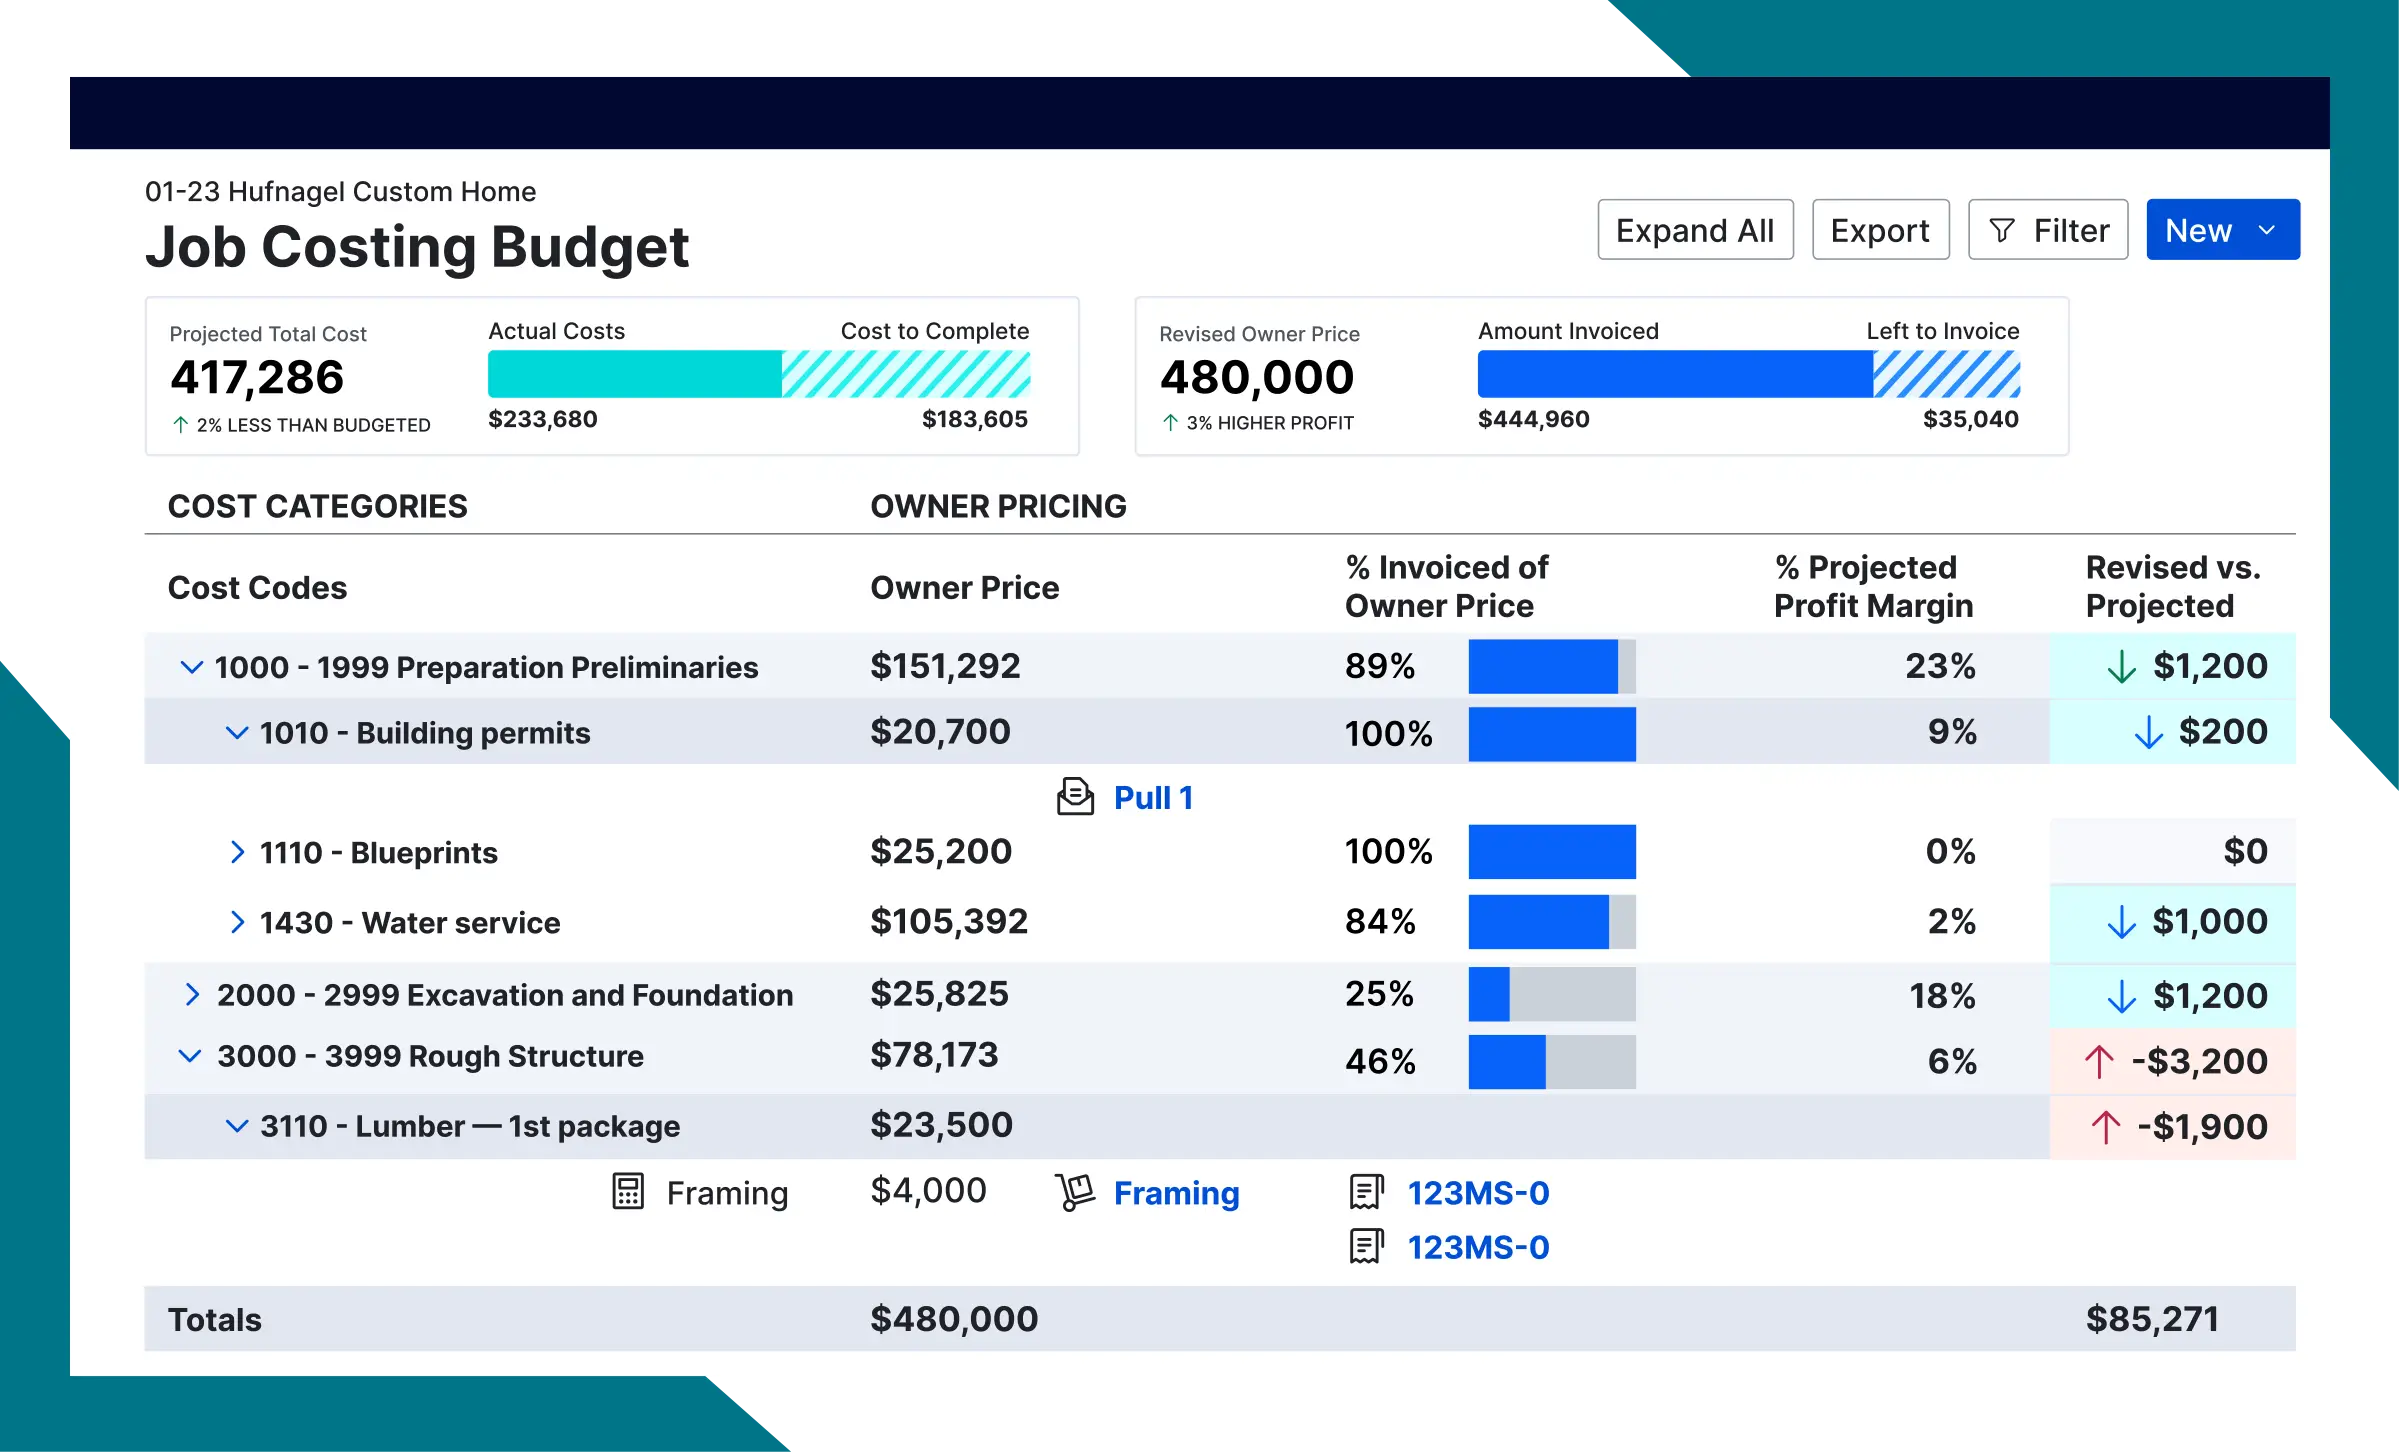Expand 2000 - 2999 Excavation and Foundation
Viewport: 2399px width, 1452px height.
point(192,994)
